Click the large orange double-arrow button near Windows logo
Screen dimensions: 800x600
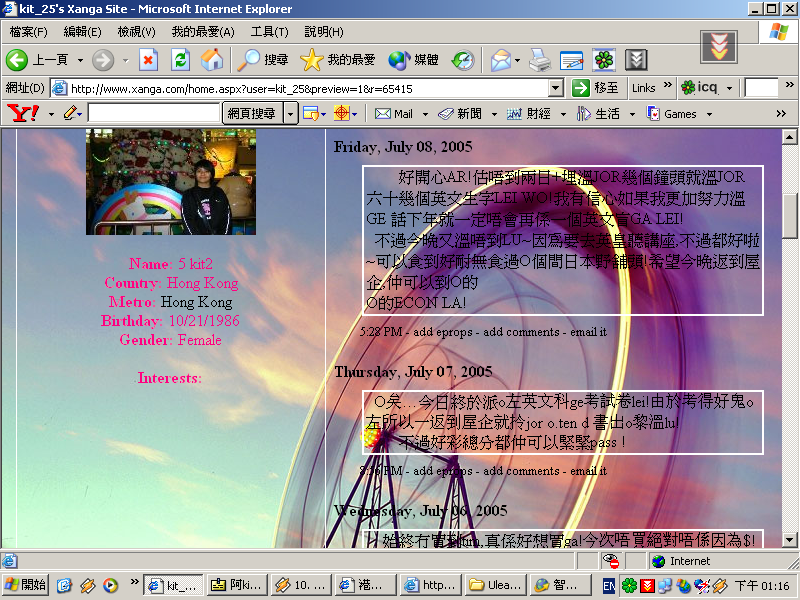click(x=719, y=46)
